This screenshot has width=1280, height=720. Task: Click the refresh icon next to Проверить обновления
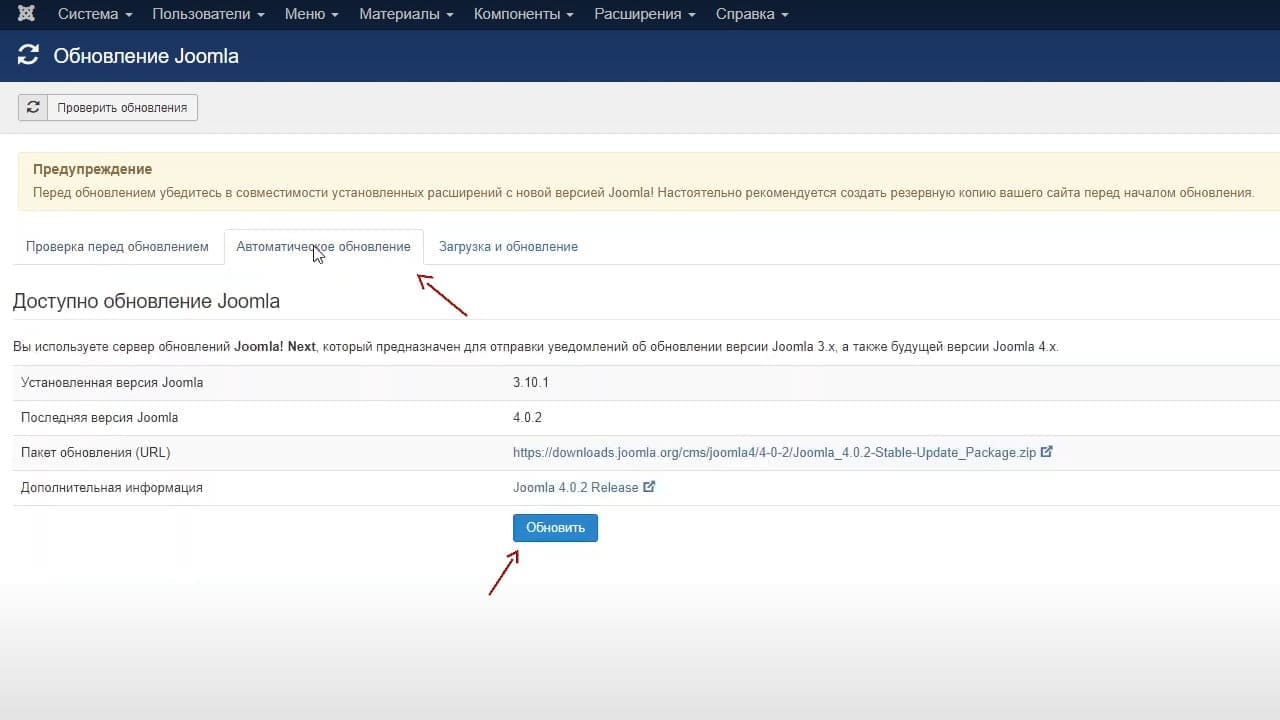[33, 107]
